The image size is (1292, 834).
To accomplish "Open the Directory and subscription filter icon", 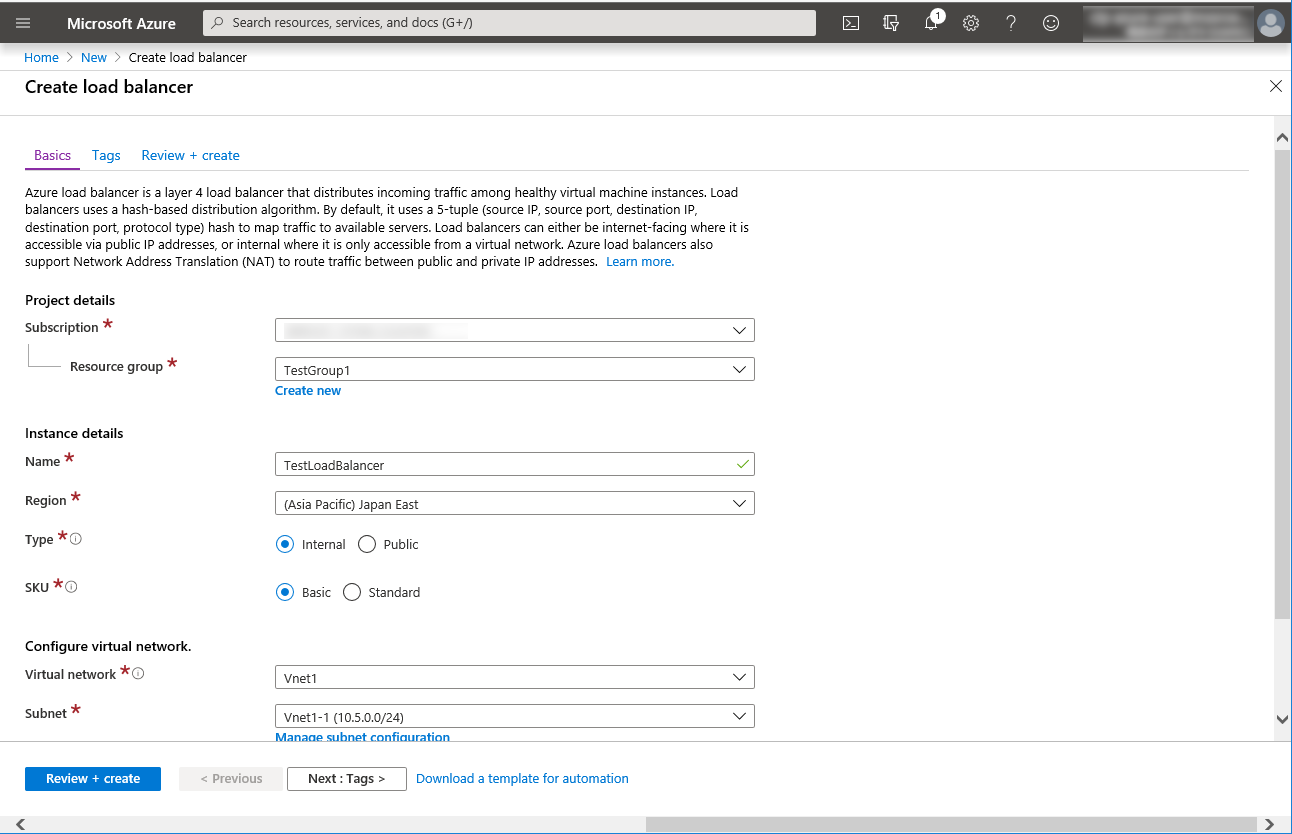I will click(x=890, y=22).
